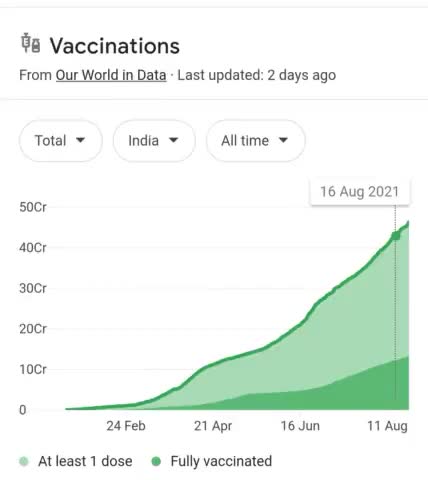This screenshot has height=480, width=428.
Task: Expand the Total metric dropdown
Action: [60, 141]
